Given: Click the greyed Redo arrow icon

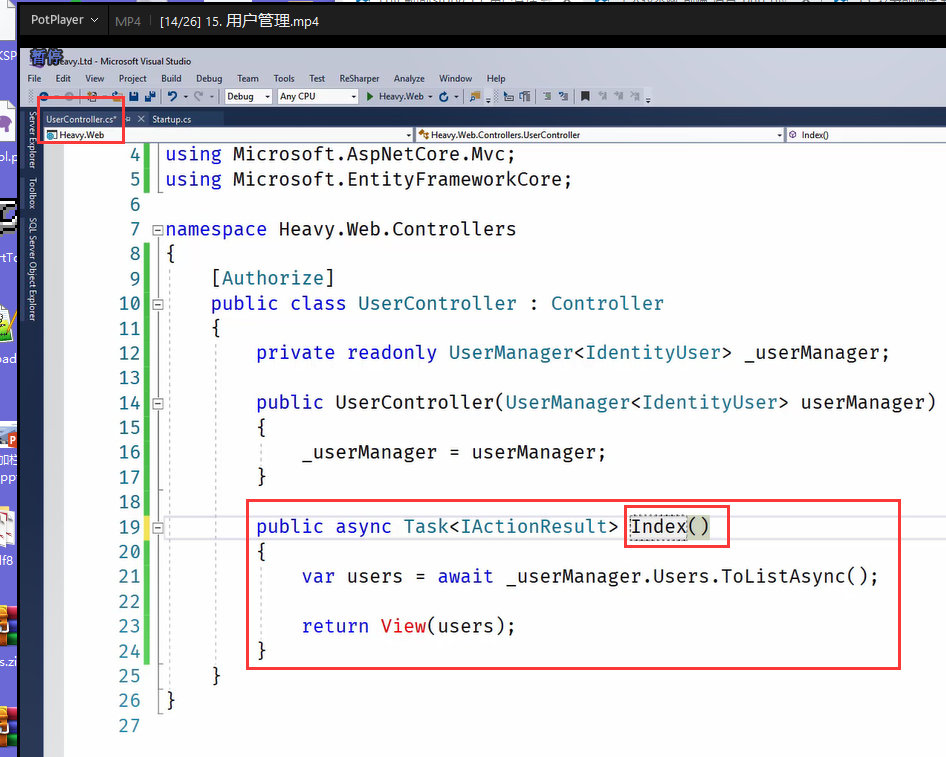Looking at the screenshot, I should click(198, 97).
